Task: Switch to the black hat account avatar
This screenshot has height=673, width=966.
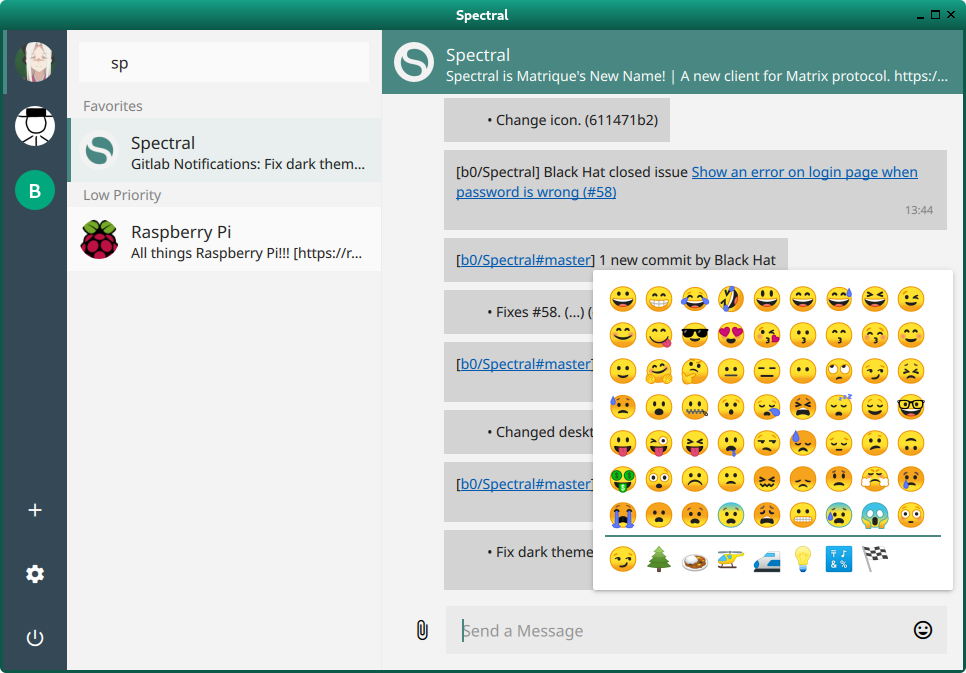Action: click(x=35, y=126)
